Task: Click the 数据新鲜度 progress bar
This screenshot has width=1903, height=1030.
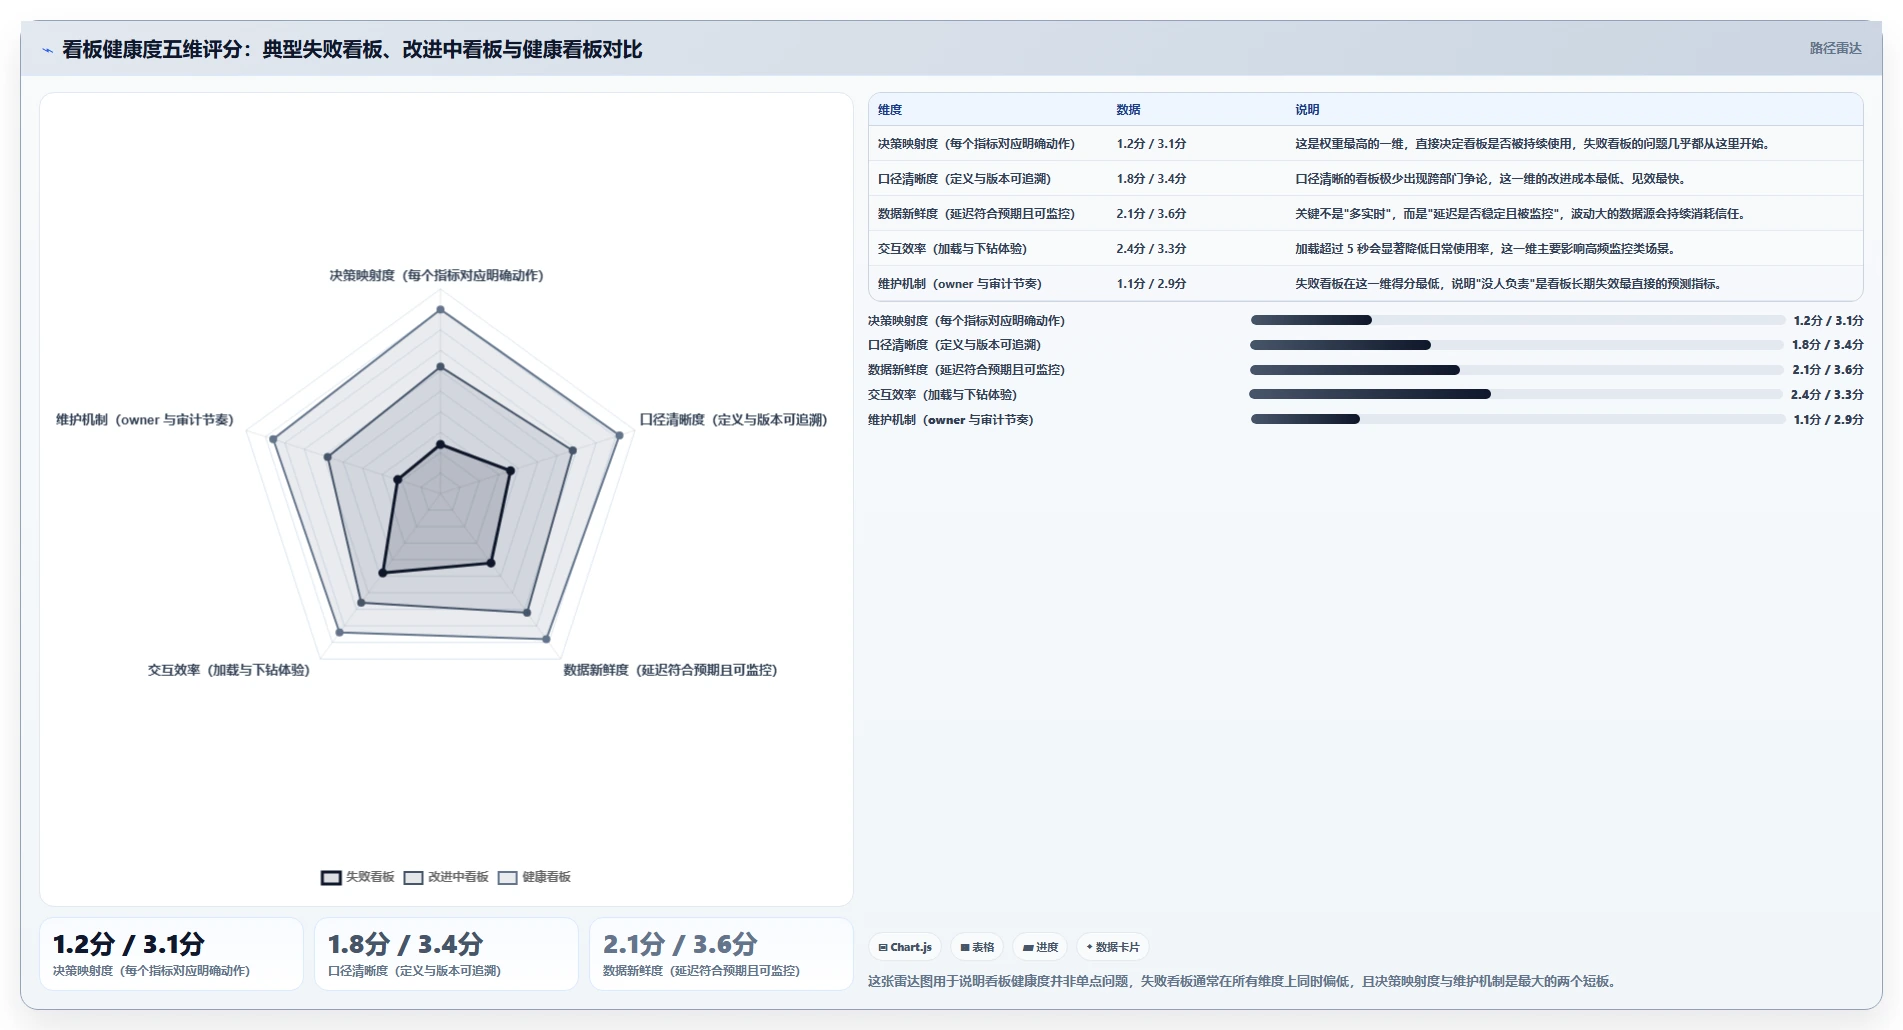Action: tap(1517, 370)
